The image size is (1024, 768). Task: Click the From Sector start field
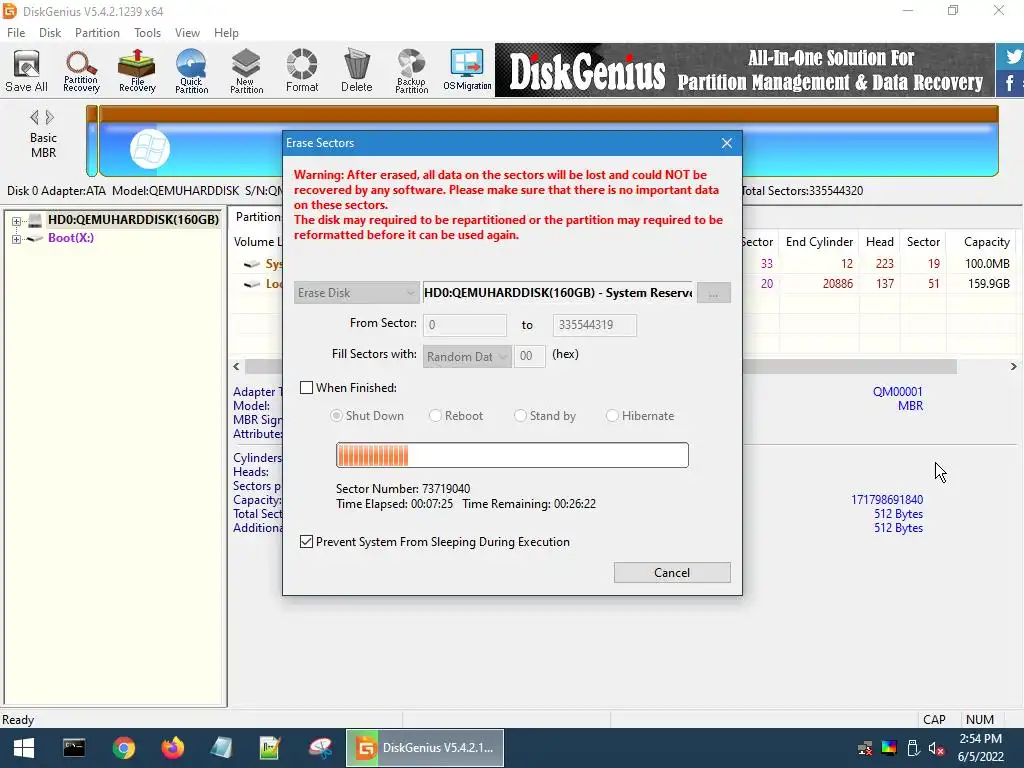coord(464,325)
